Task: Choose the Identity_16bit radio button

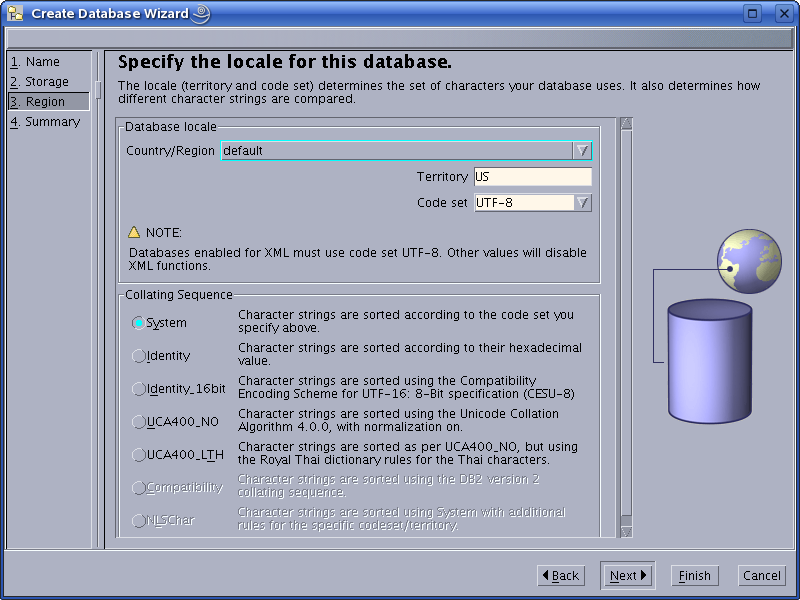Action: tap(138, 389)
